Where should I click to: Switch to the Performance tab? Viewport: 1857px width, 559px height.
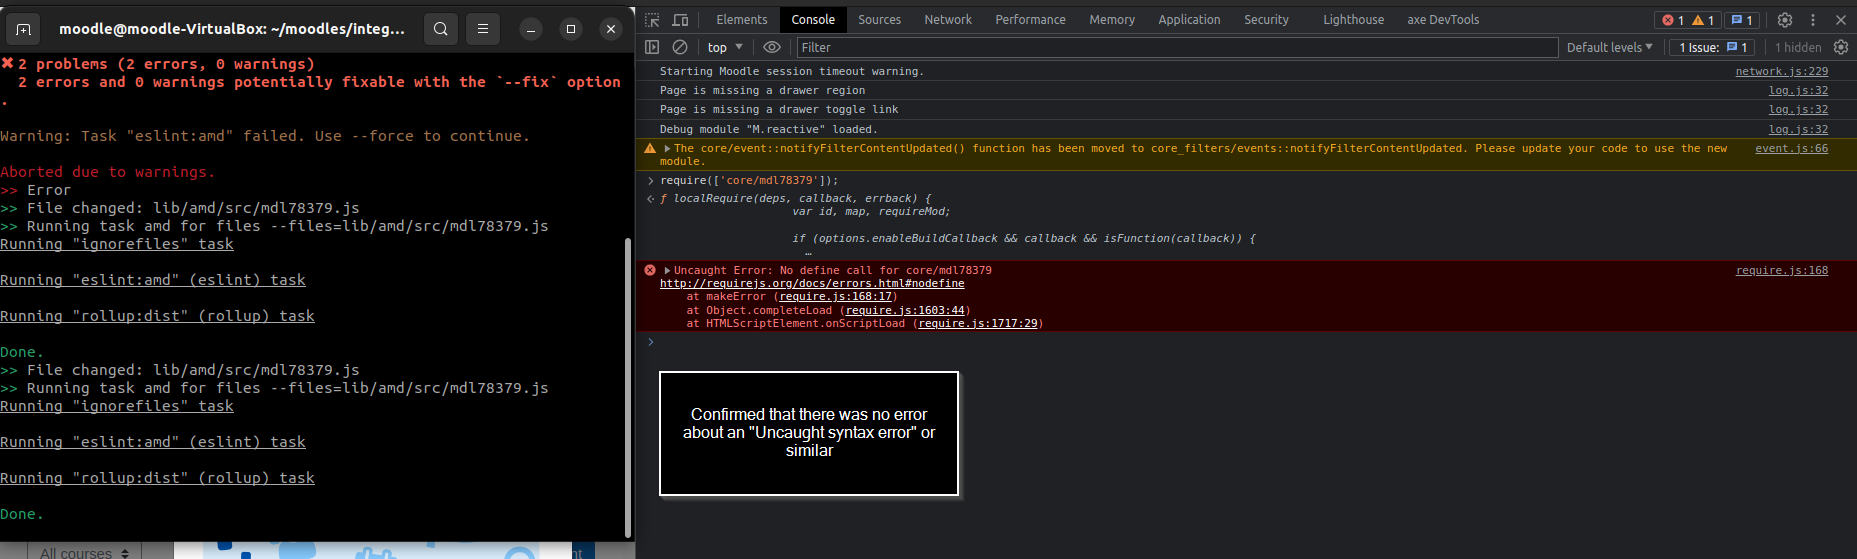1030,20
